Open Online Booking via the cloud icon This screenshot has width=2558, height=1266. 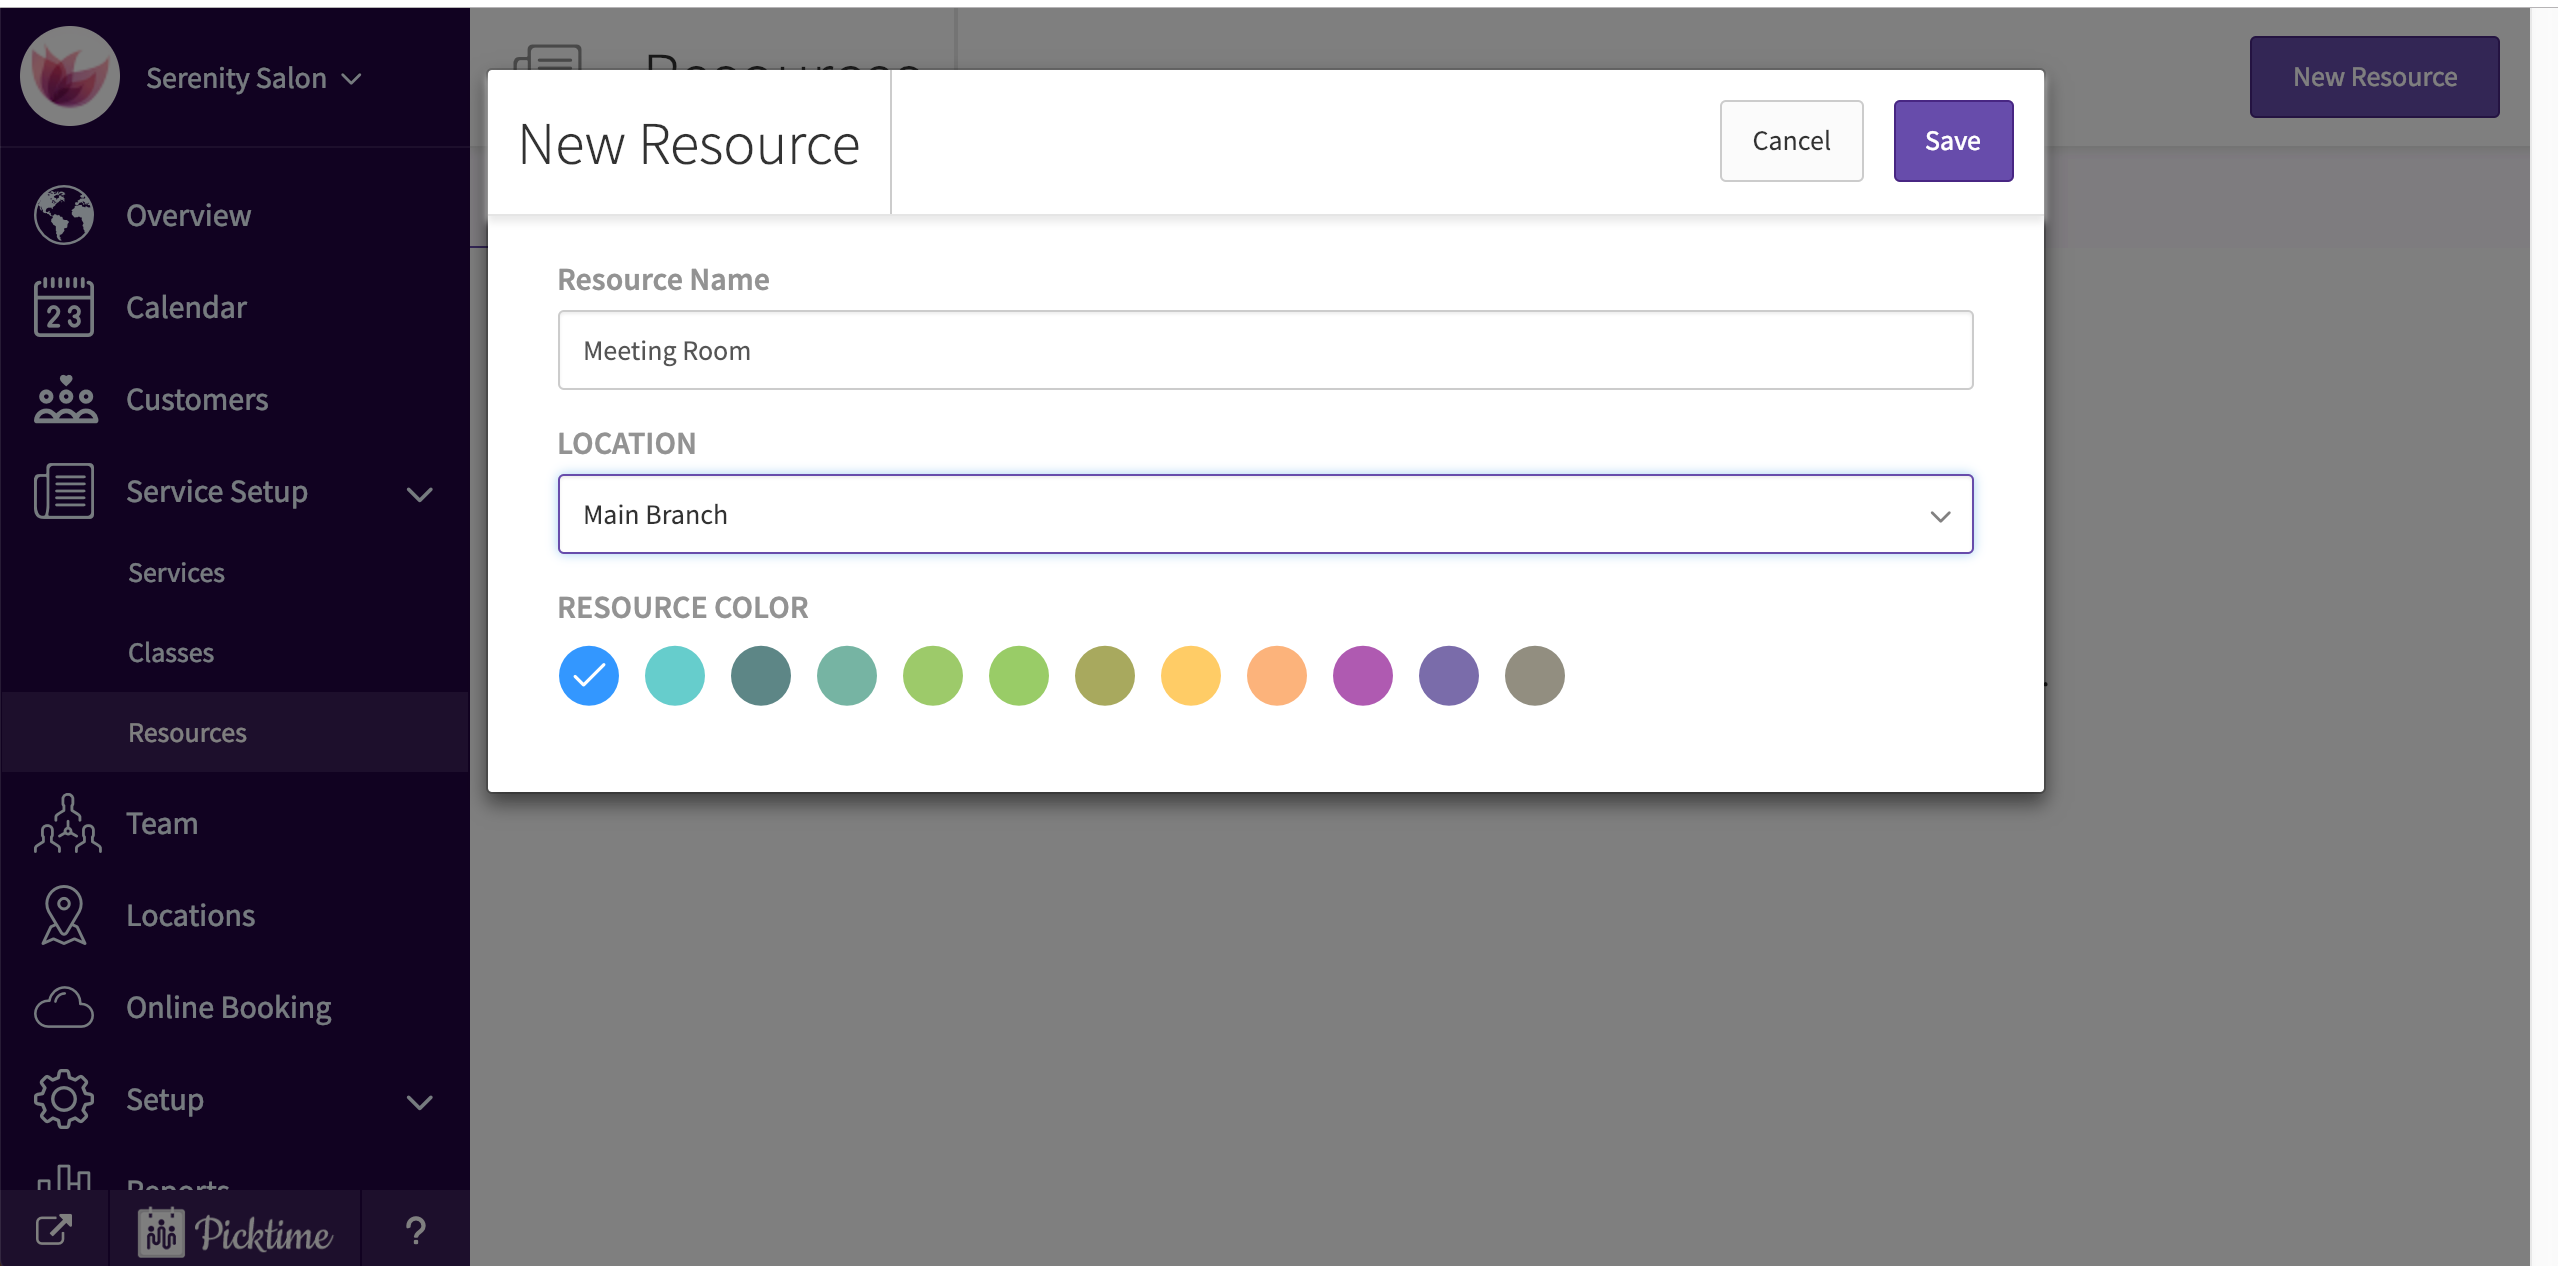click(63, 1007)
